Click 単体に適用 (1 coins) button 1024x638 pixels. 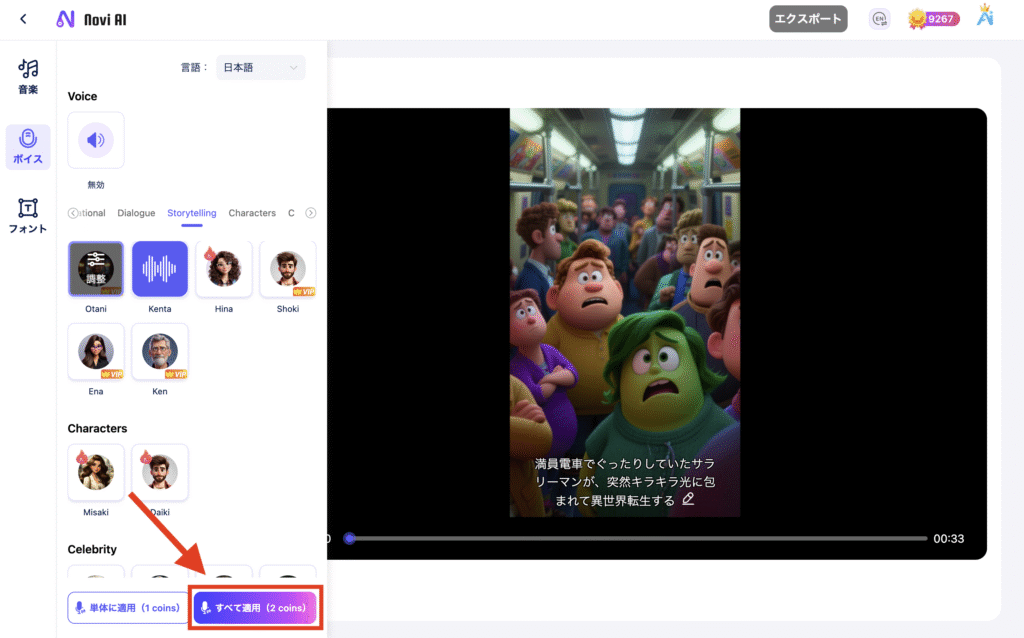[127, 608]
